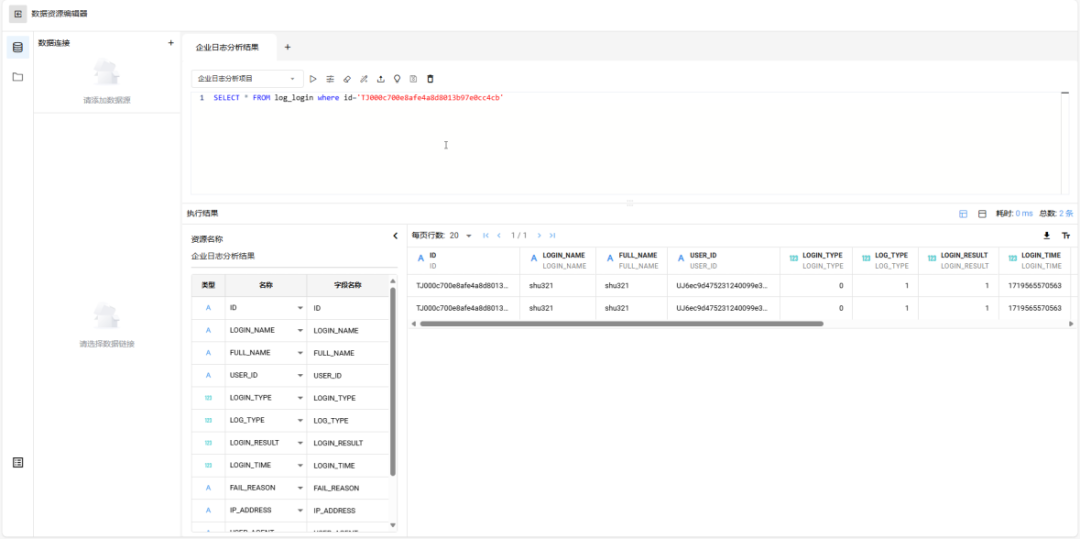The width and height of the screenshot is (1080, 539).
Task: Click the scroll-right arrow of results scrollbar
Action: coord(1071,323)
